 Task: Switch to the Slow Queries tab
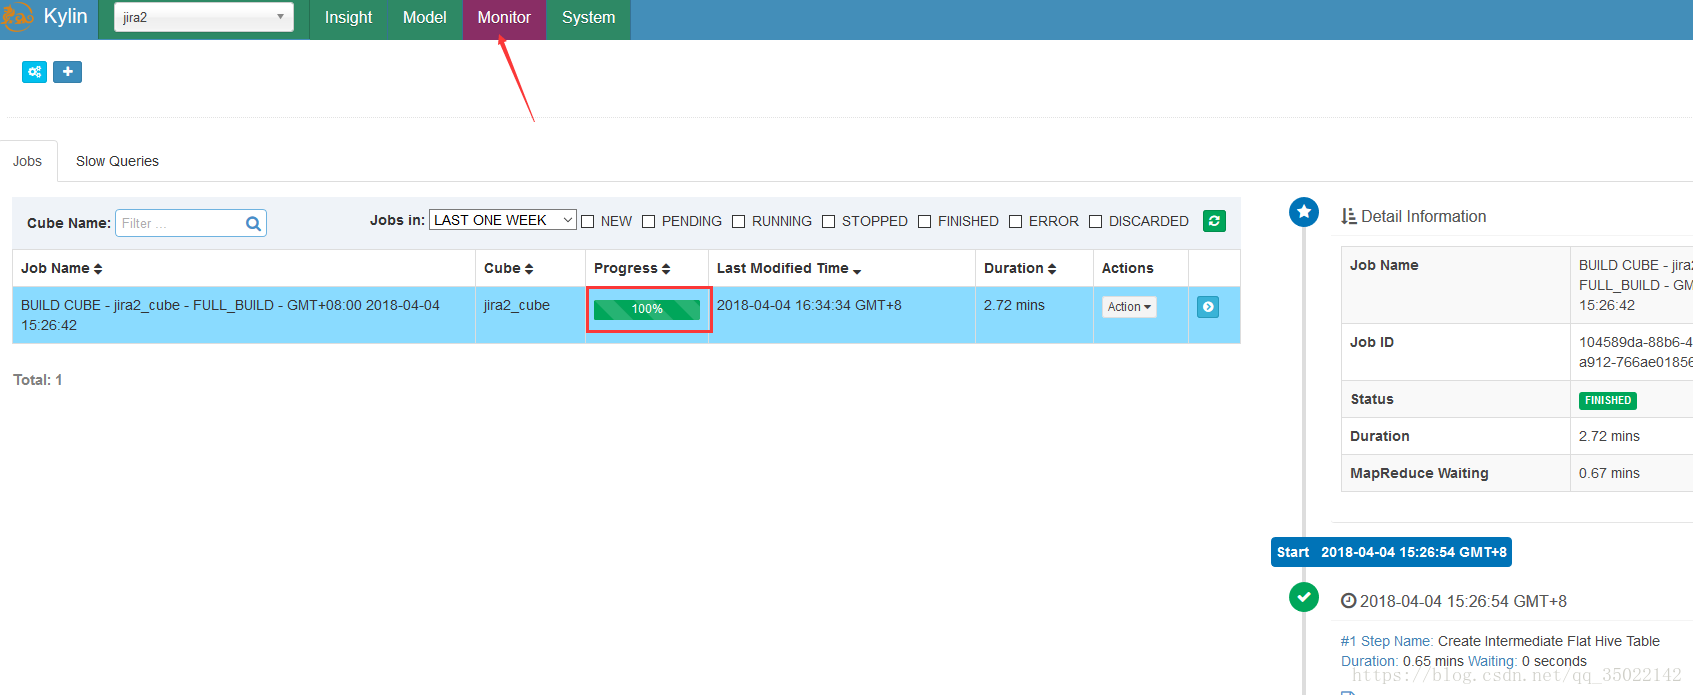(x=117, y=161)
